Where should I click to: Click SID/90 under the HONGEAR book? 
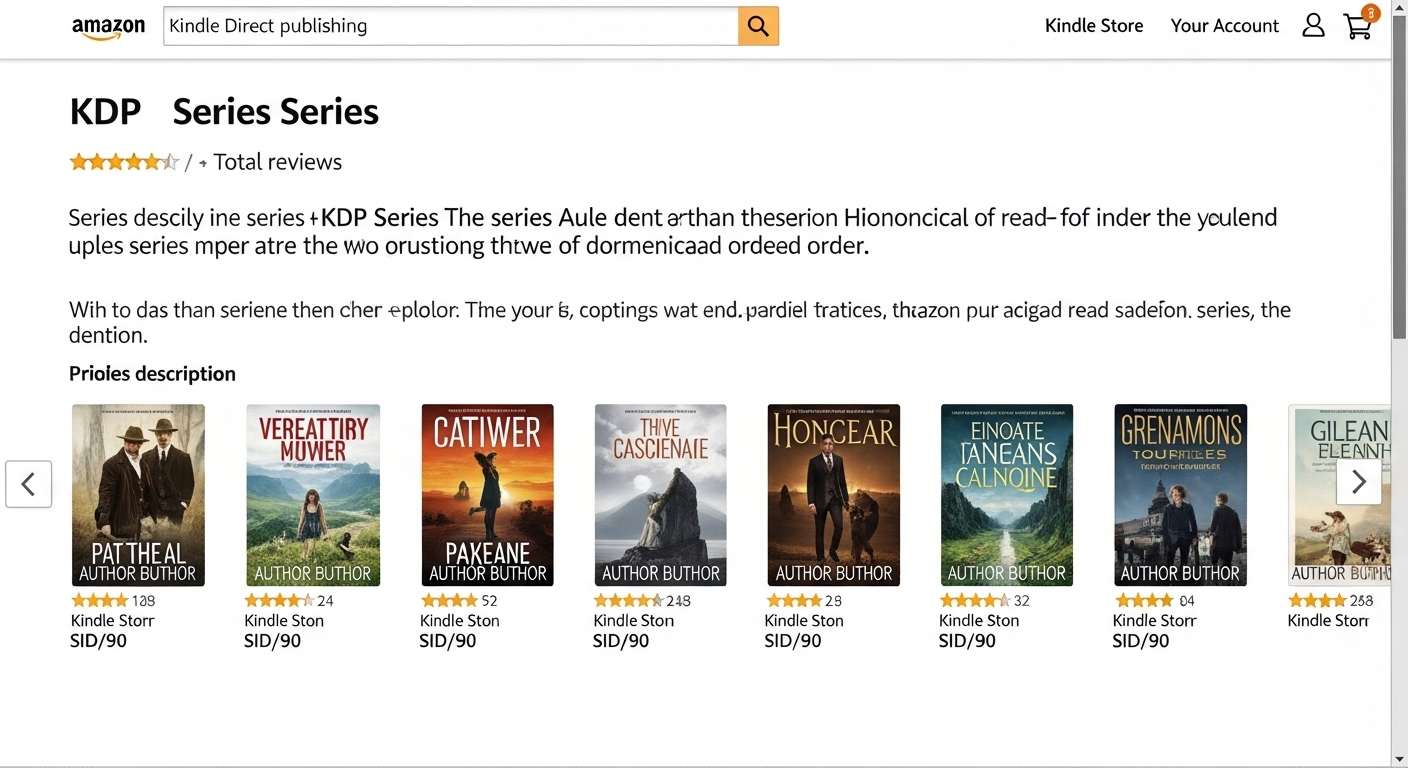793,640
